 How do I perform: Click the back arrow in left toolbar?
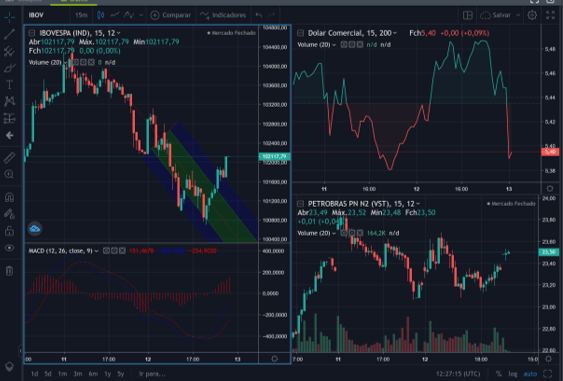[9, 135]
